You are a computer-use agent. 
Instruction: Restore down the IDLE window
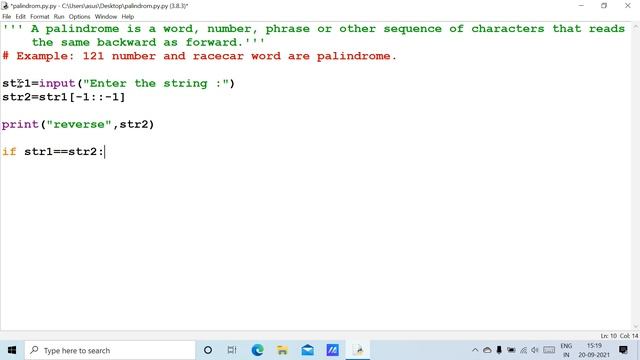pos(604,6)
